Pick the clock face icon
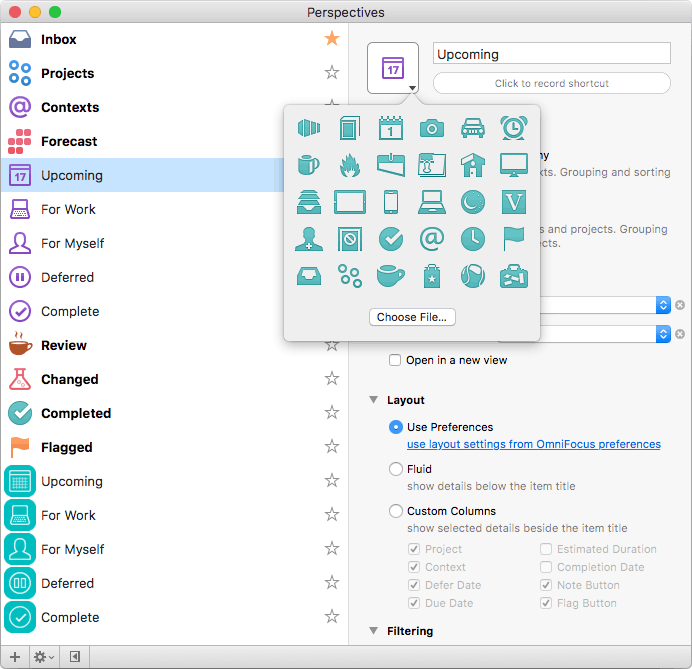Screen dimensions: 692x669 (x=473, y=239)
